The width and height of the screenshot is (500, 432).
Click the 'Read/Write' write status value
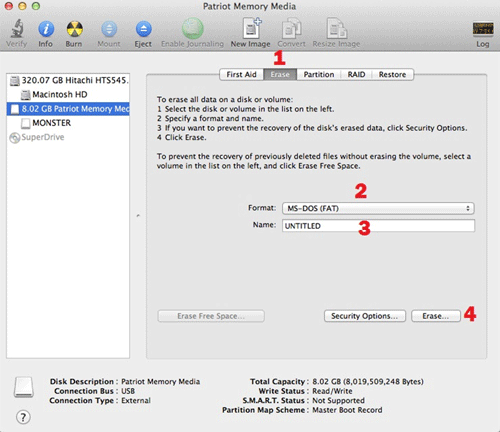[x=332, y=391]
